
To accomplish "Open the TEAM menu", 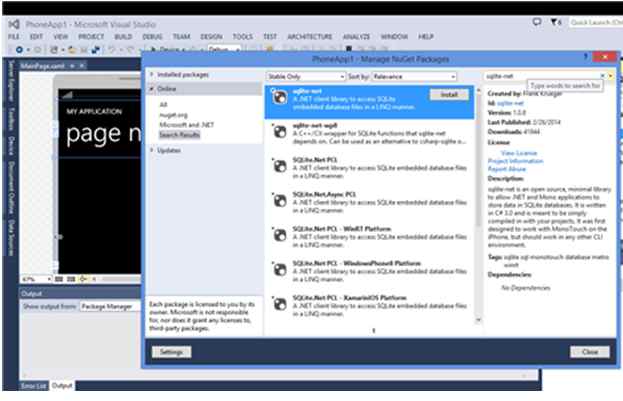I will [x=181, y=36].
